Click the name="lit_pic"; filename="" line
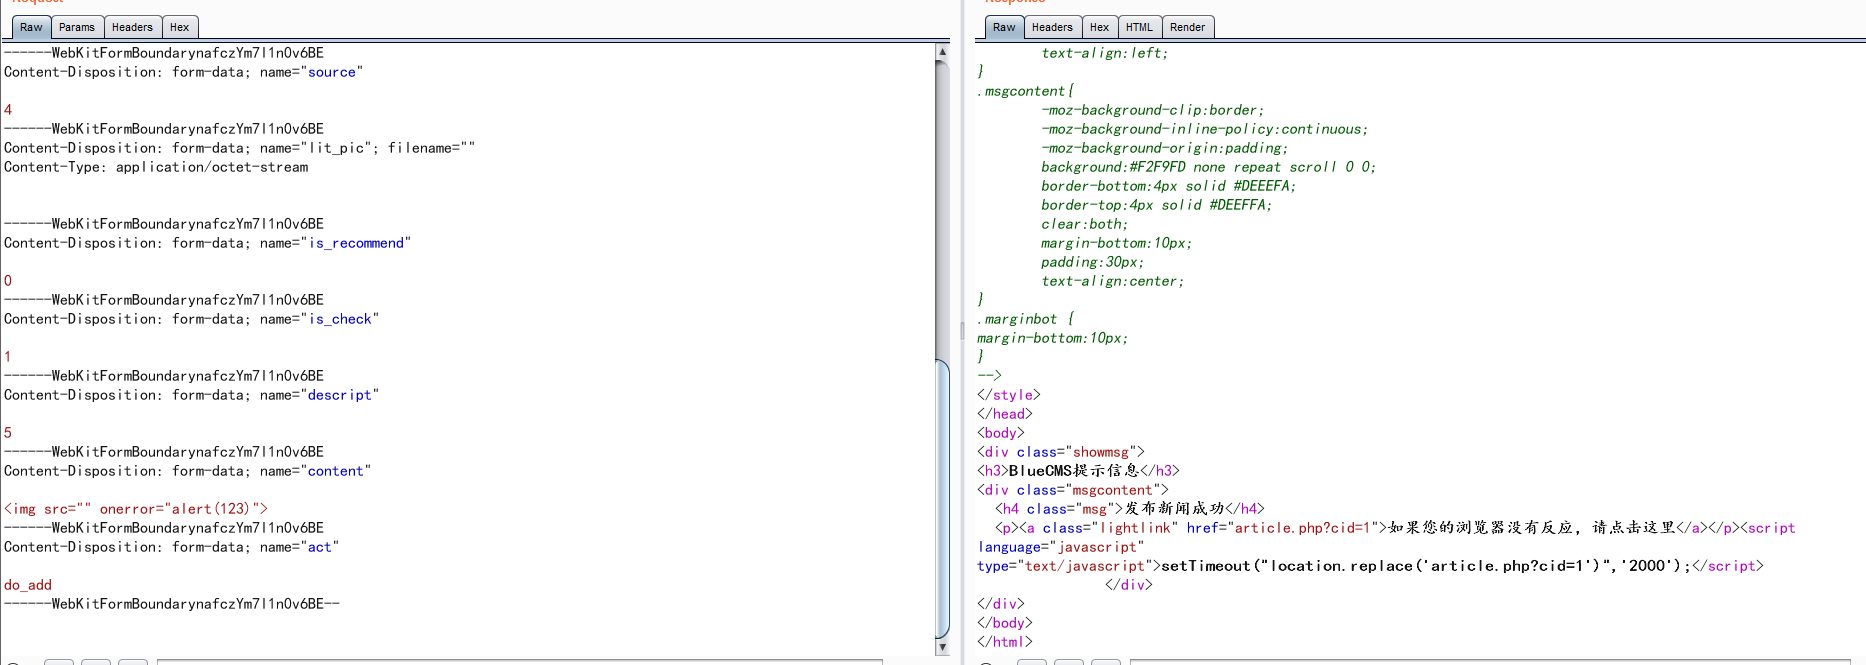The height and width of the screenshot is (665, 1866). tap(239, 148)
